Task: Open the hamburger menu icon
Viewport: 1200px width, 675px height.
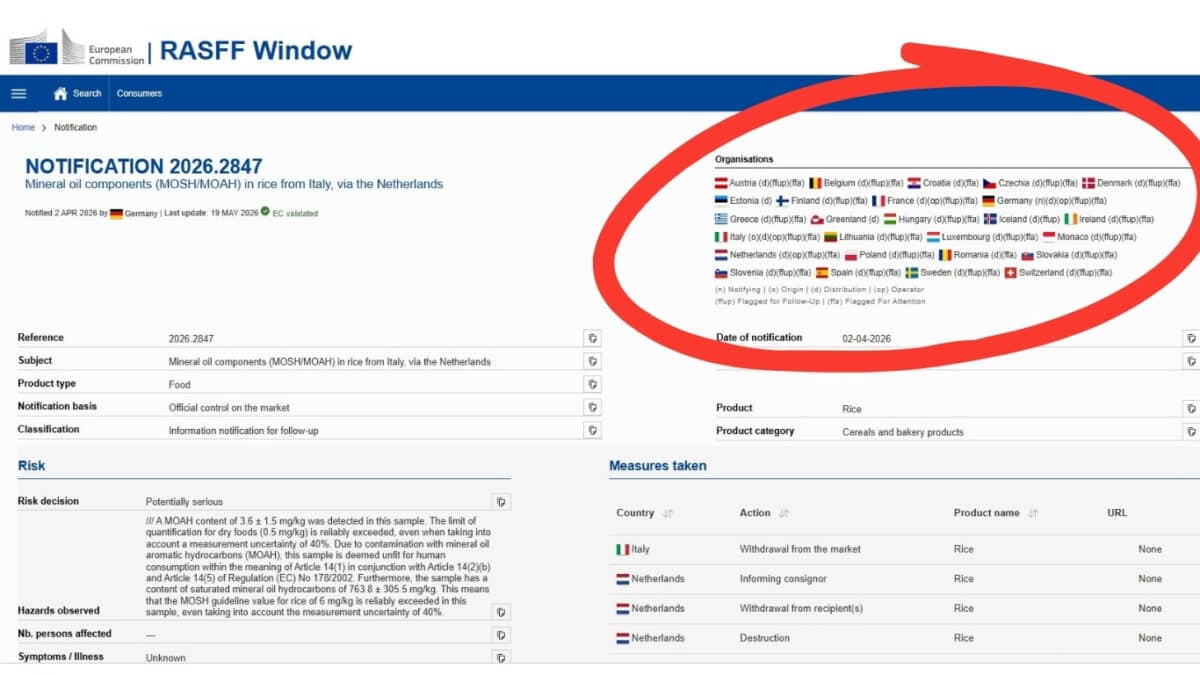Action: click(x=18, y=93)
